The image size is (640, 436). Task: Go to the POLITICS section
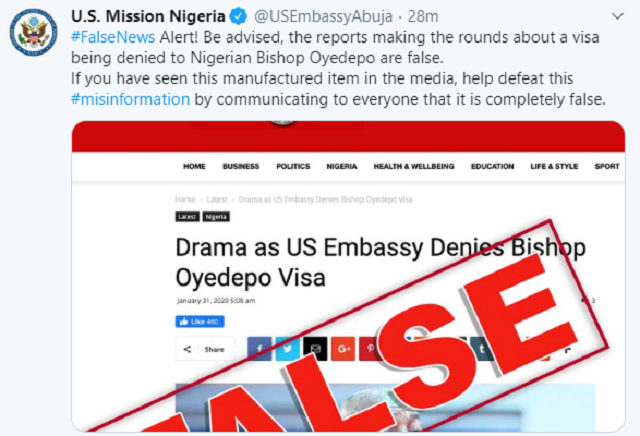click(x=293, y=166)
